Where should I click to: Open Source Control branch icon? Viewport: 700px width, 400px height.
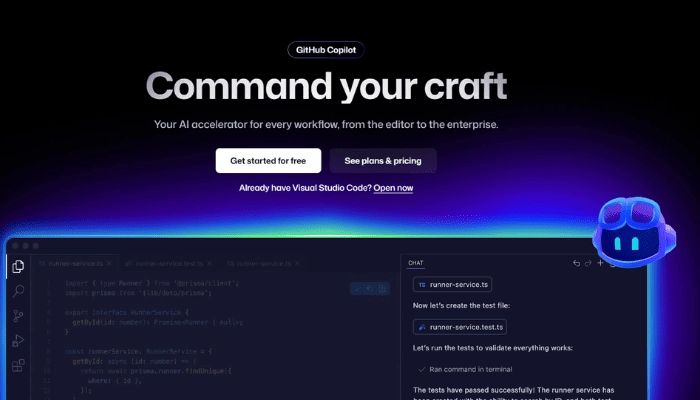[x=18, y=316]
